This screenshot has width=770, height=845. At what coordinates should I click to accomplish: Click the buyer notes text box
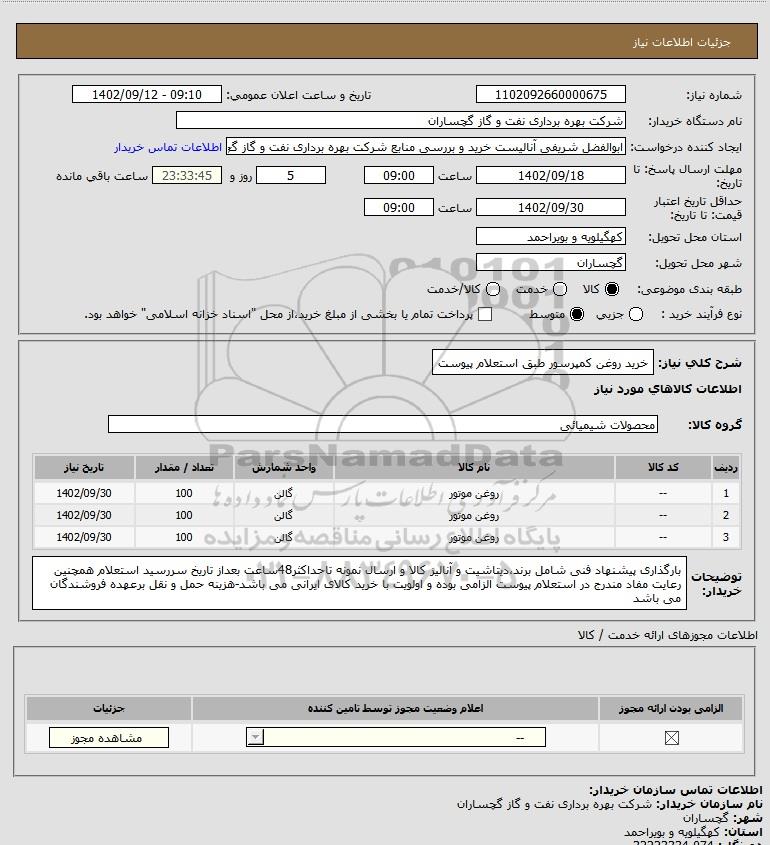pos(359,584)
